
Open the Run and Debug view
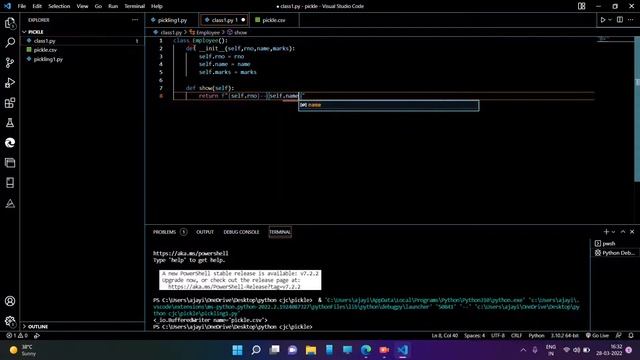coord(10,82)
